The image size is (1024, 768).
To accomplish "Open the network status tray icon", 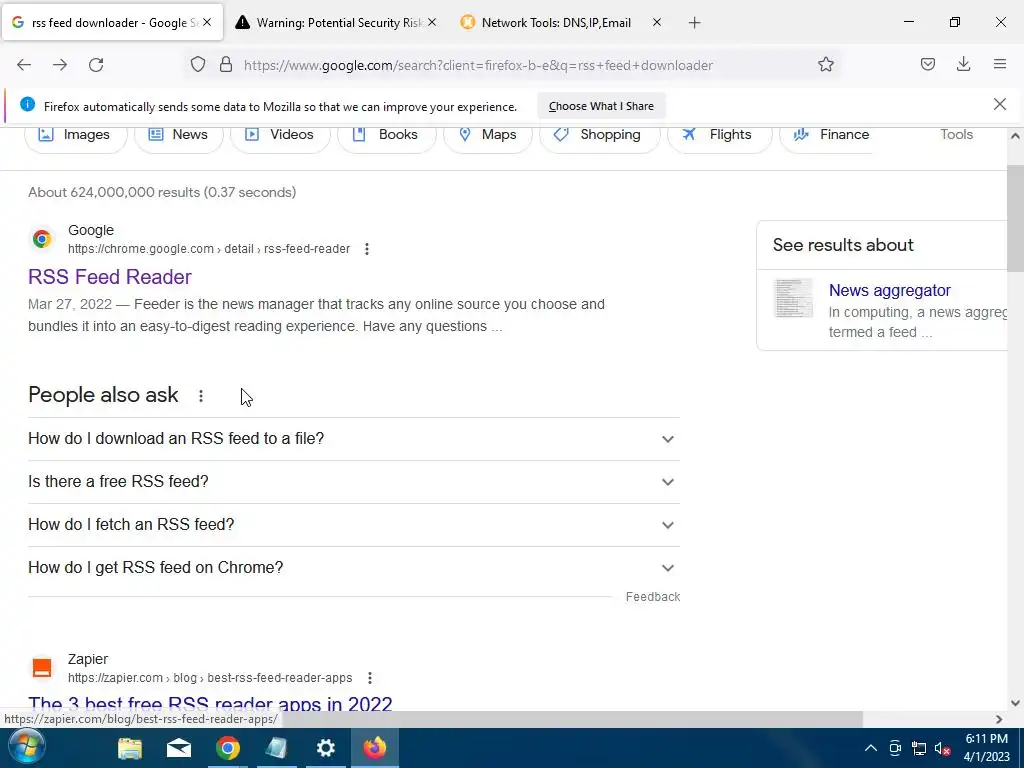I will pos(919,748).
